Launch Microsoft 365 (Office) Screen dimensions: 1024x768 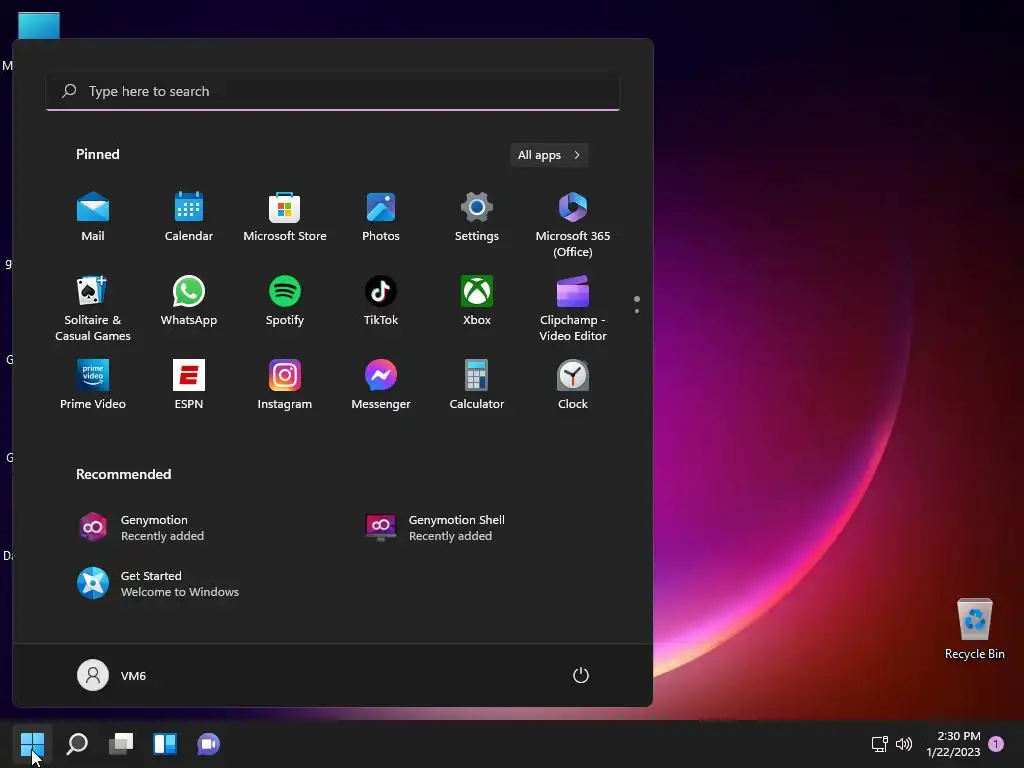click(573, 225)
